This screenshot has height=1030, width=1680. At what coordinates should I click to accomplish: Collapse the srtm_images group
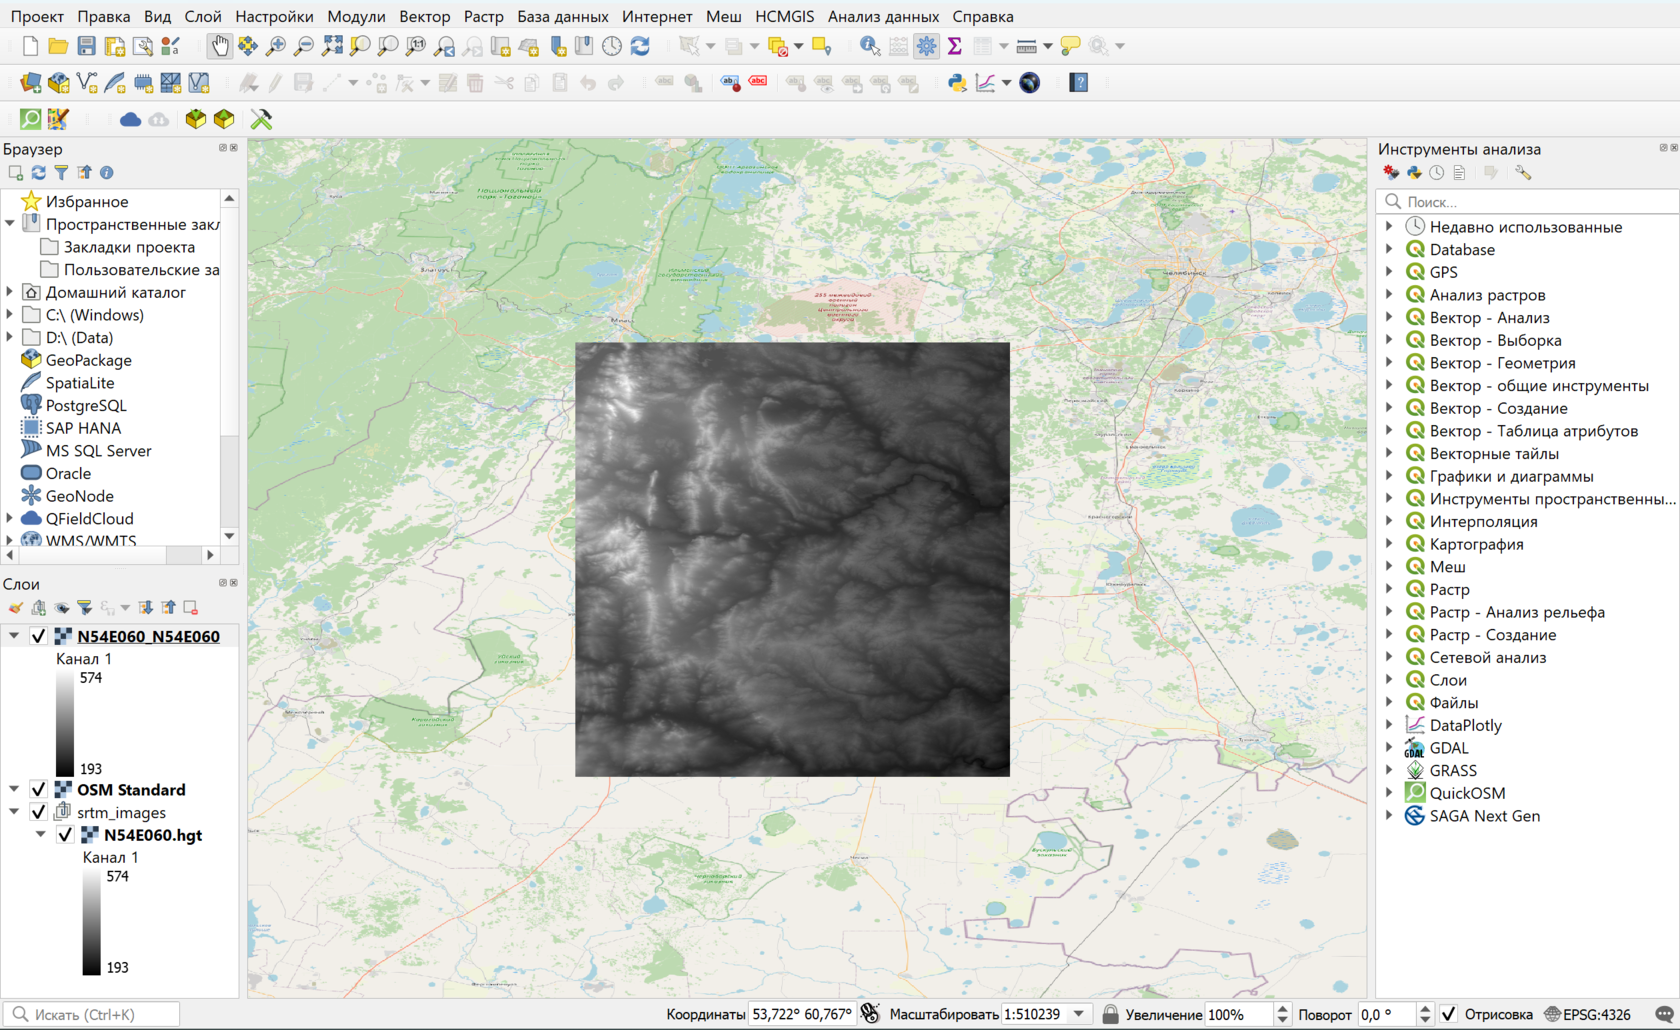(14, 813)
